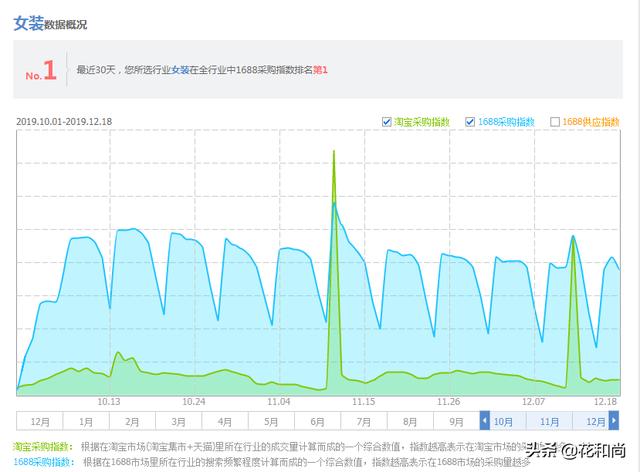Screen dimensions: 640x472
Task: Select the 12月 segment at timeline start
Action: point(40,421)
